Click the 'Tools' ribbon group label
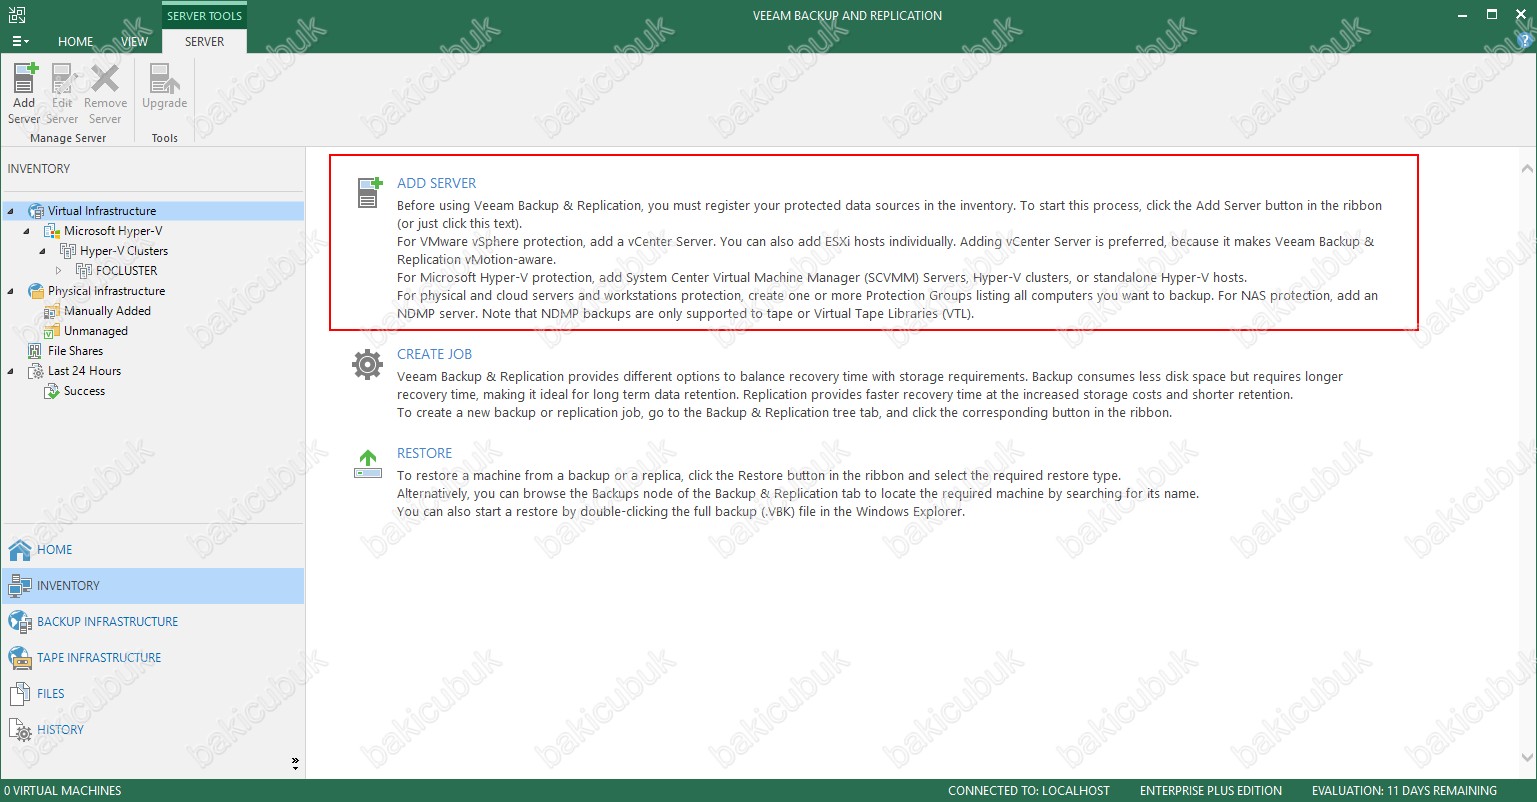This screenshot has width=1537, height=802. (165, 138)
